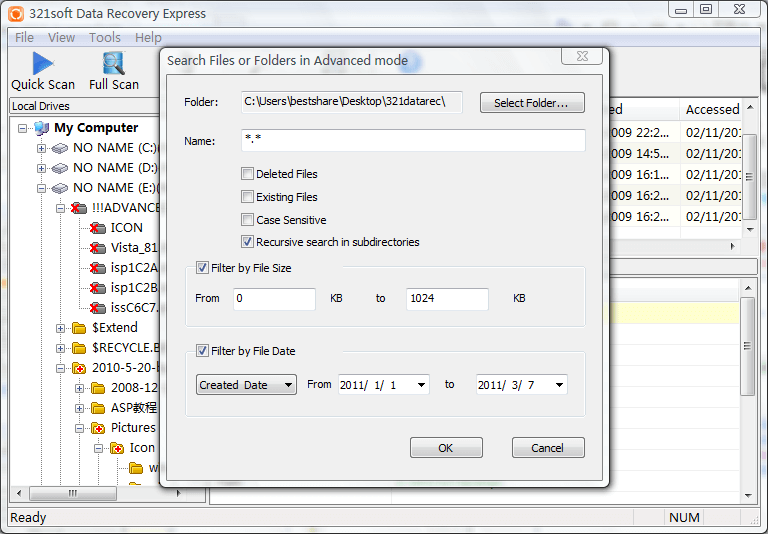This screenshot has height=534, width=768.
Task: Select the NO NAME (C:) drive icon
Action: tap(60, 148)
